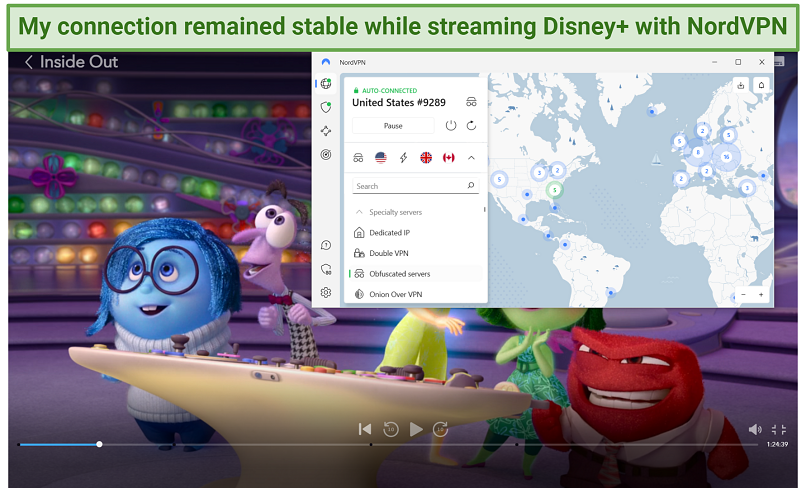This screenshot has width=806, height=488.
Task: Exit fullscreen in Disney+ player
Action: tap(779, 429)
